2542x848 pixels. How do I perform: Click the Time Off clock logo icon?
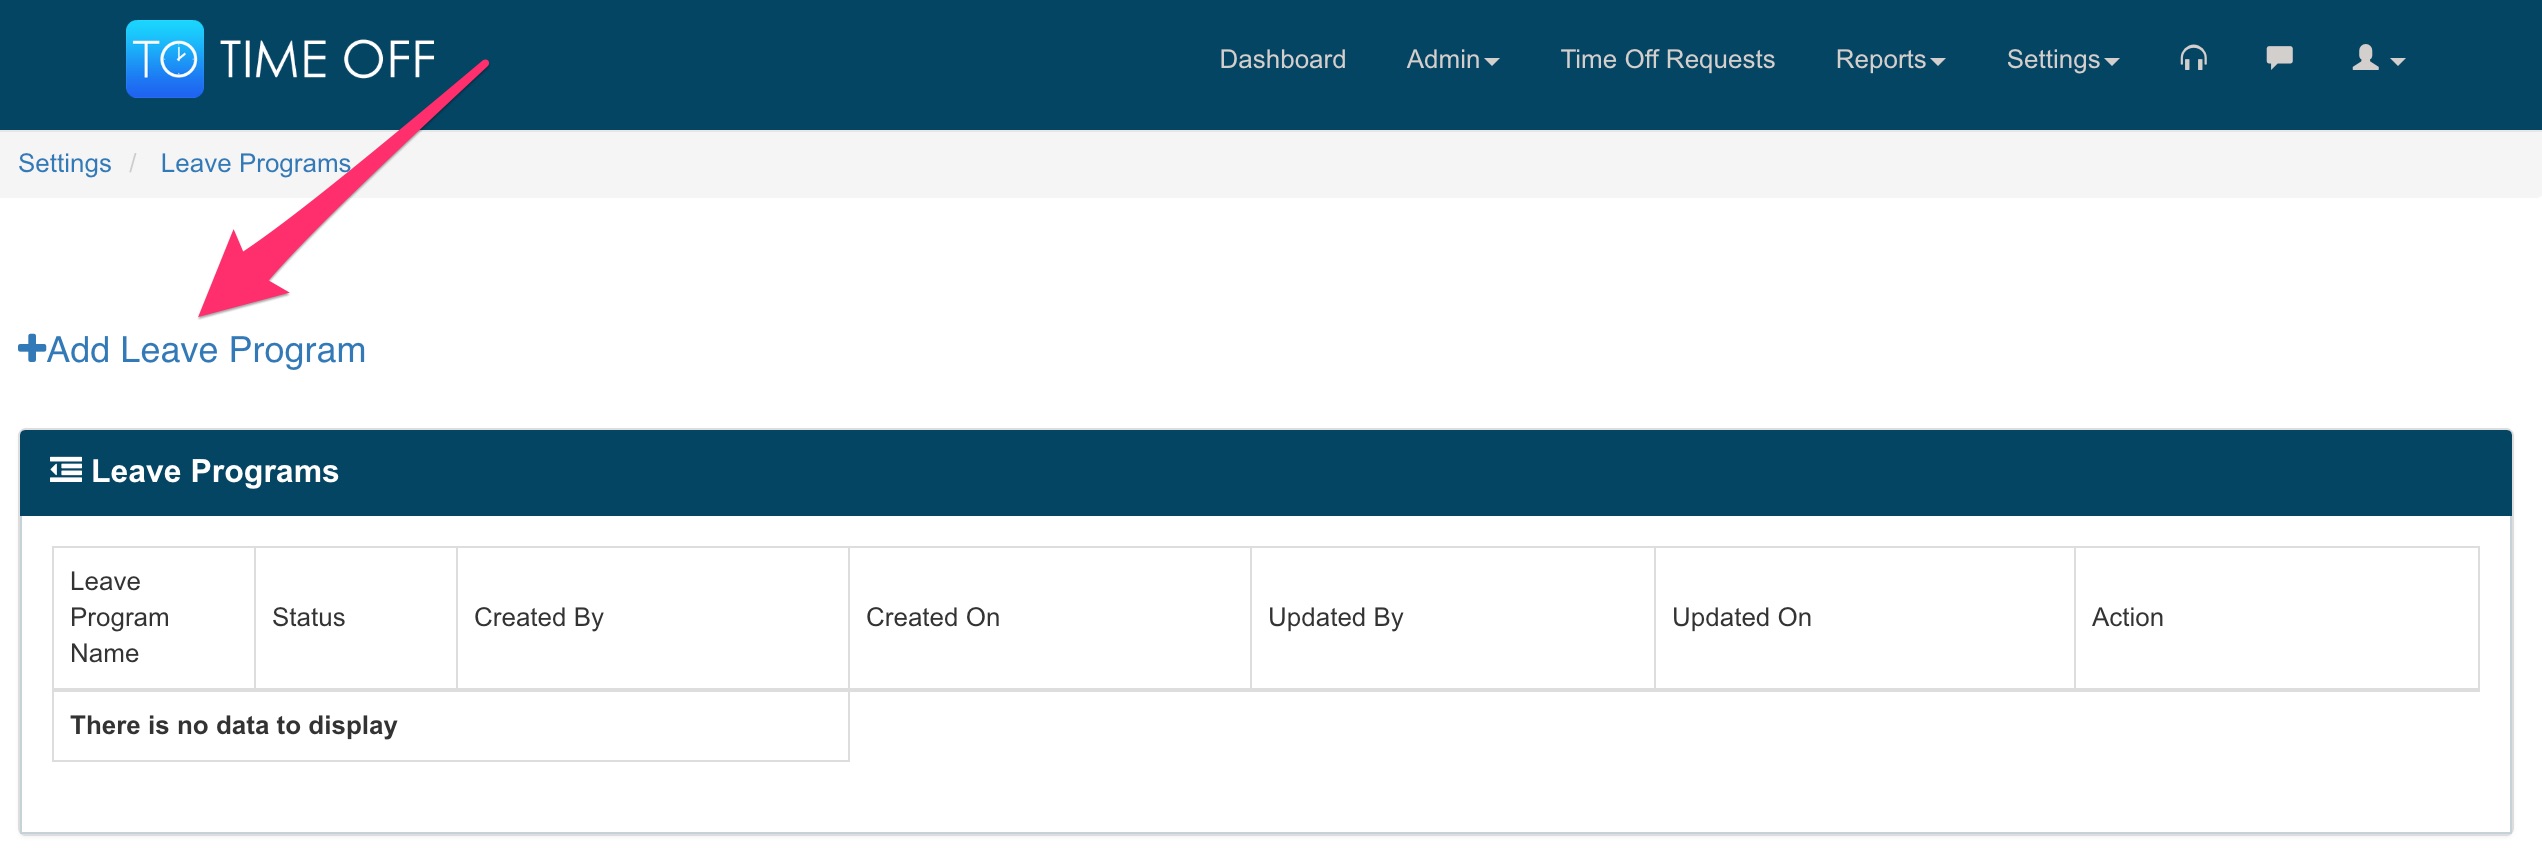[165, 59]
